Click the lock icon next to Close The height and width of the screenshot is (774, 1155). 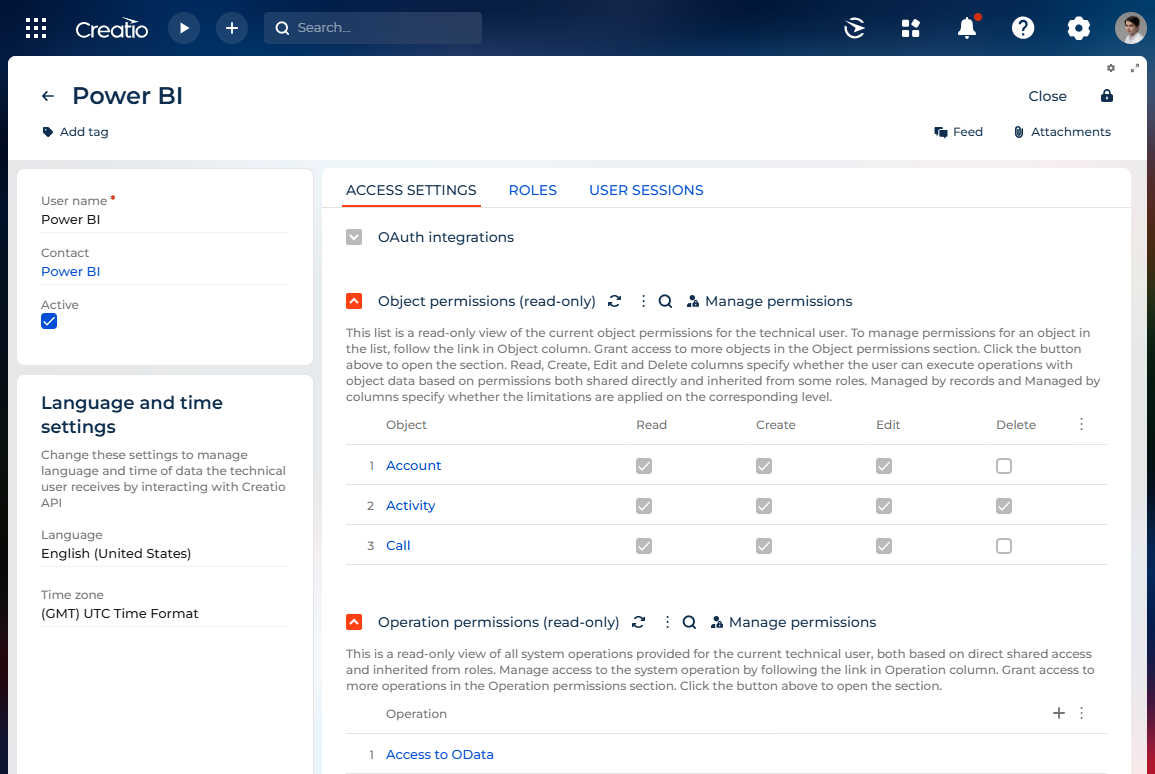1106,96
